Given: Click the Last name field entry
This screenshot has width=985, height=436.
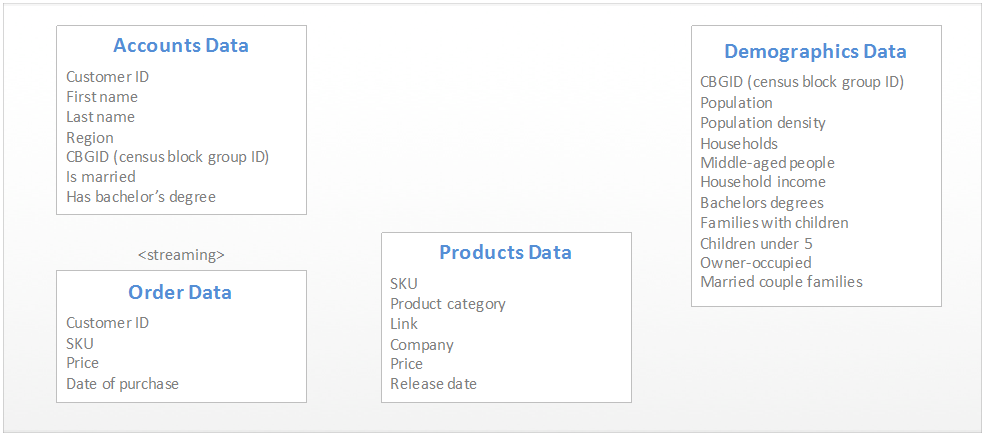Looking at the screenshot, I should pos(101,117).
